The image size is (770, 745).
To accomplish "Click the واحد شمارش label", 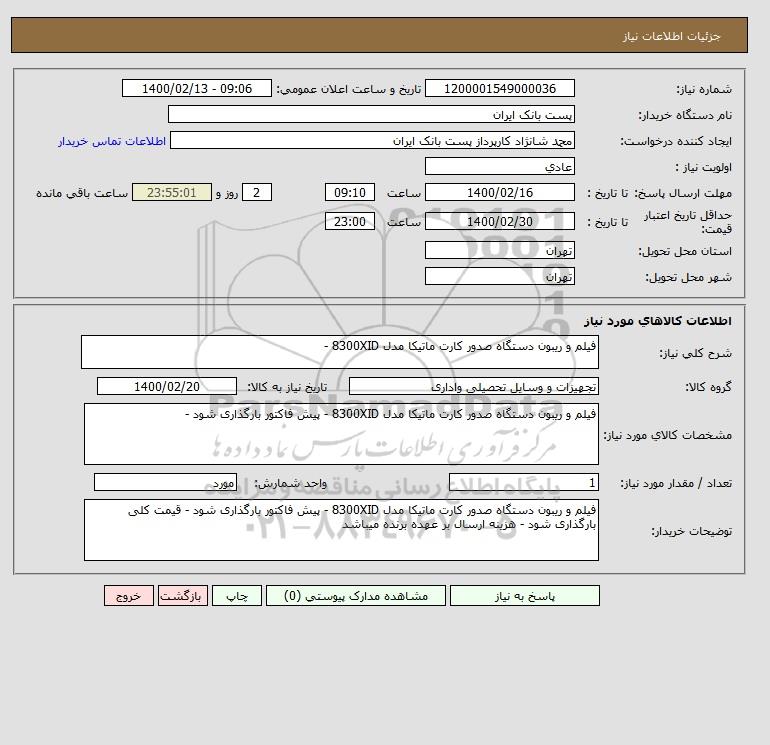I will [x=290, y=483].
